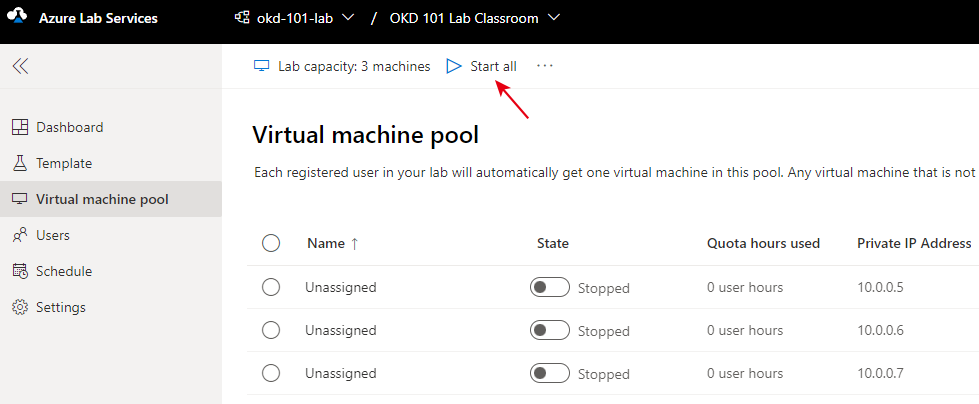
Task: Toggle on the VM with IP 10.0.0.7
Action: [x=549, y=373]
